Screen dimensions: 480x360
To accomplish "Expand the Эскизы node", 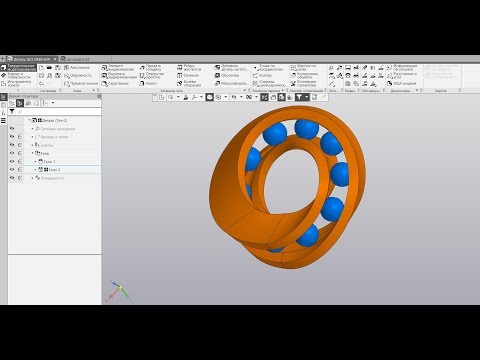I will pos(32,145).
